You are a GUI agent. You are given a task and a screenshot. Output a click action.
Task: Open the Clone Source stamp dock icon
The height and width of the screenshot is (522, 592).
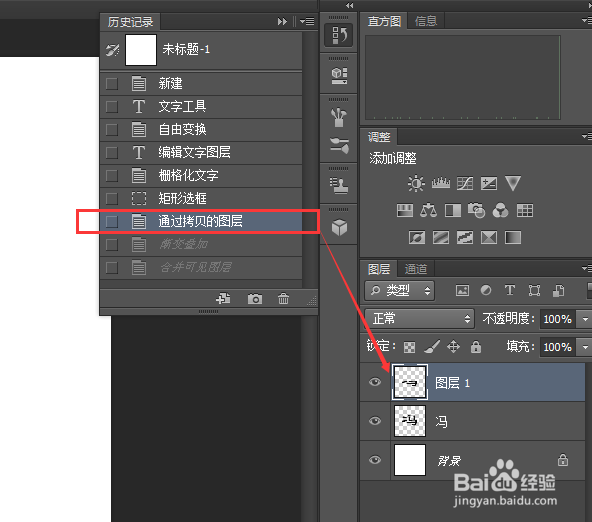pos(339,185)
